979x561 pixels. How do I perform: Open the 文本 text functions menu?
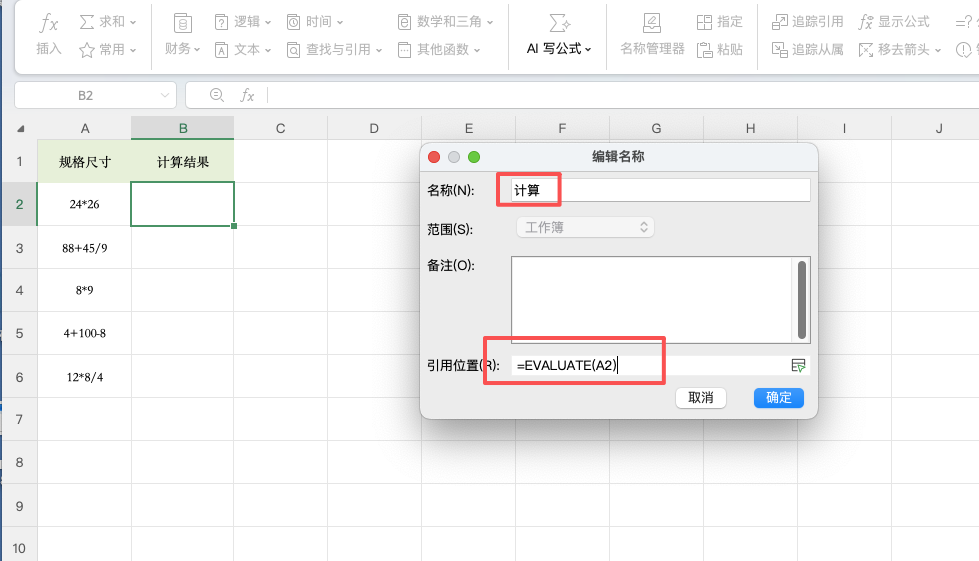coord(243,49)
